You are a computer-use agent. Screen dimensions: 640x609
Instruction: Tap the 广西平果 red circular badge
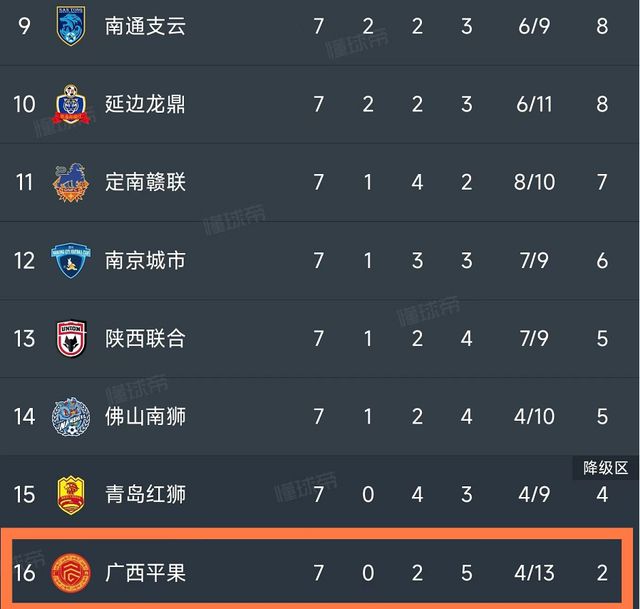[71, 573]
